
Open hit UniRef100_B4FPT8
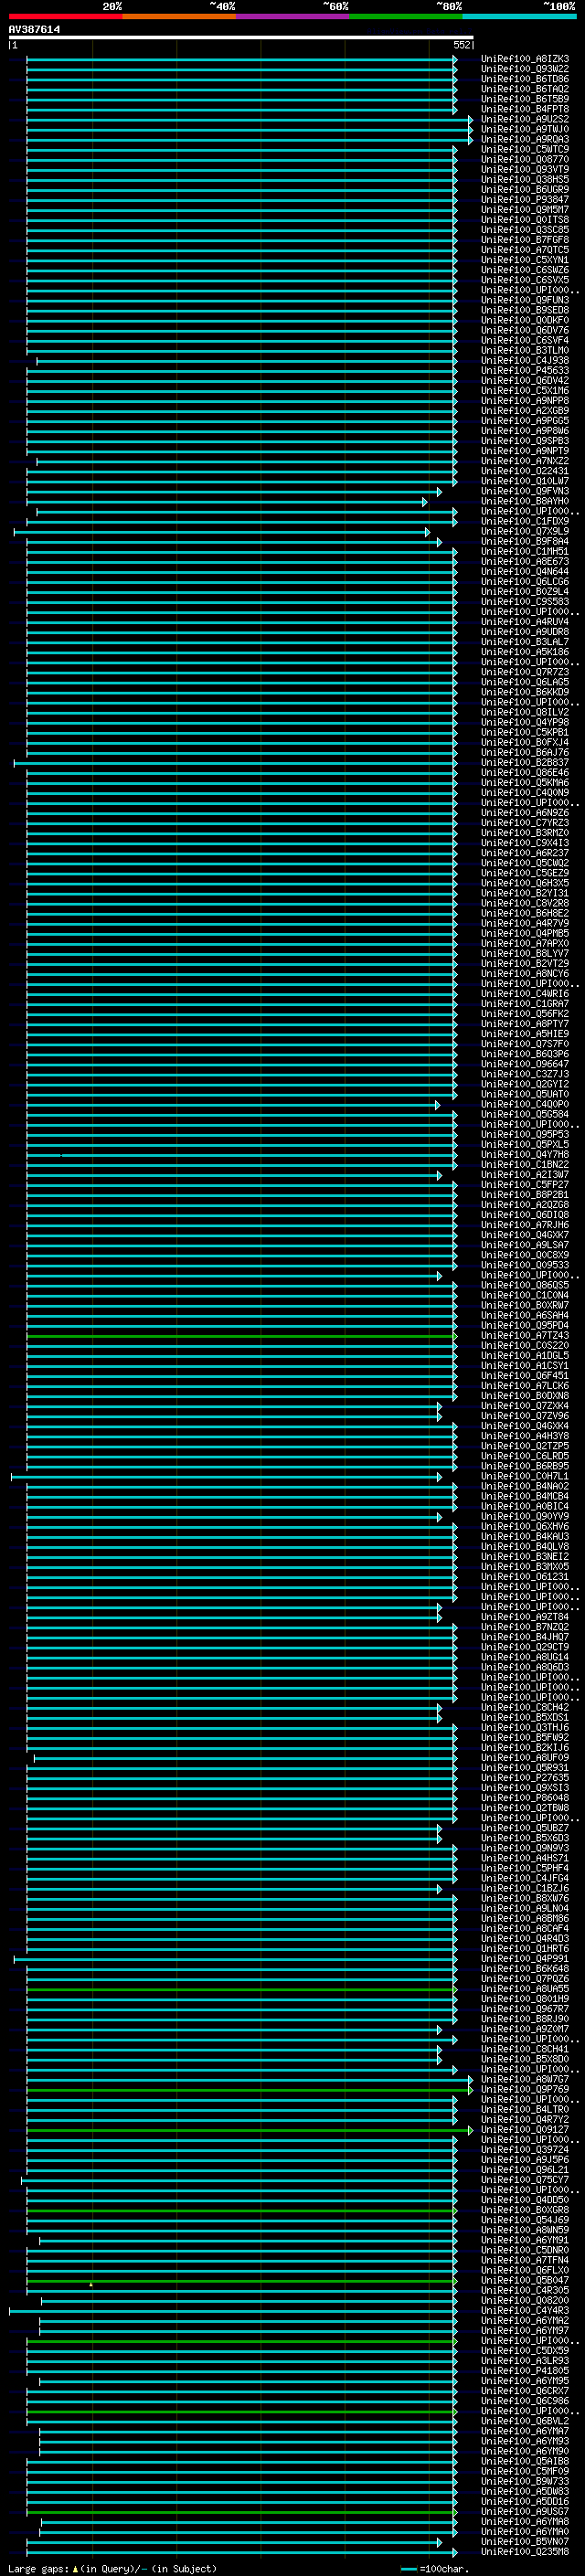(x=525, y=109)
